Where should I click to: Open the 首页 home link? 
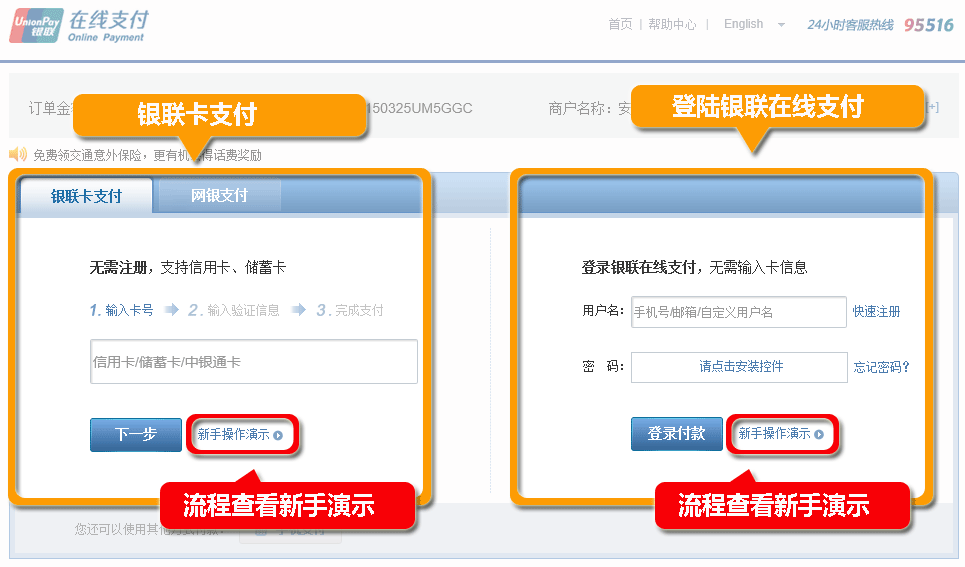point(620,24)
